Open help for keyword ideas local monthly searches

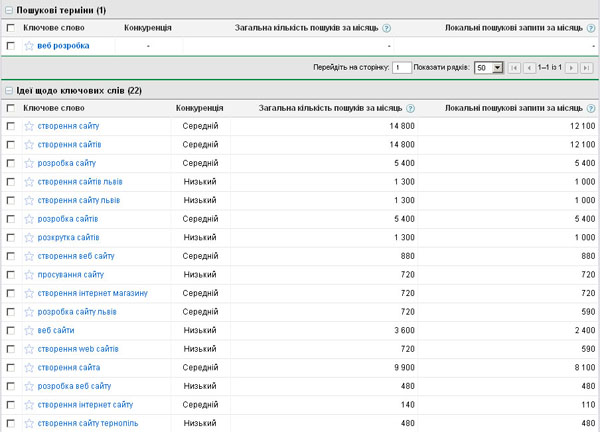[x=591, y=109]
